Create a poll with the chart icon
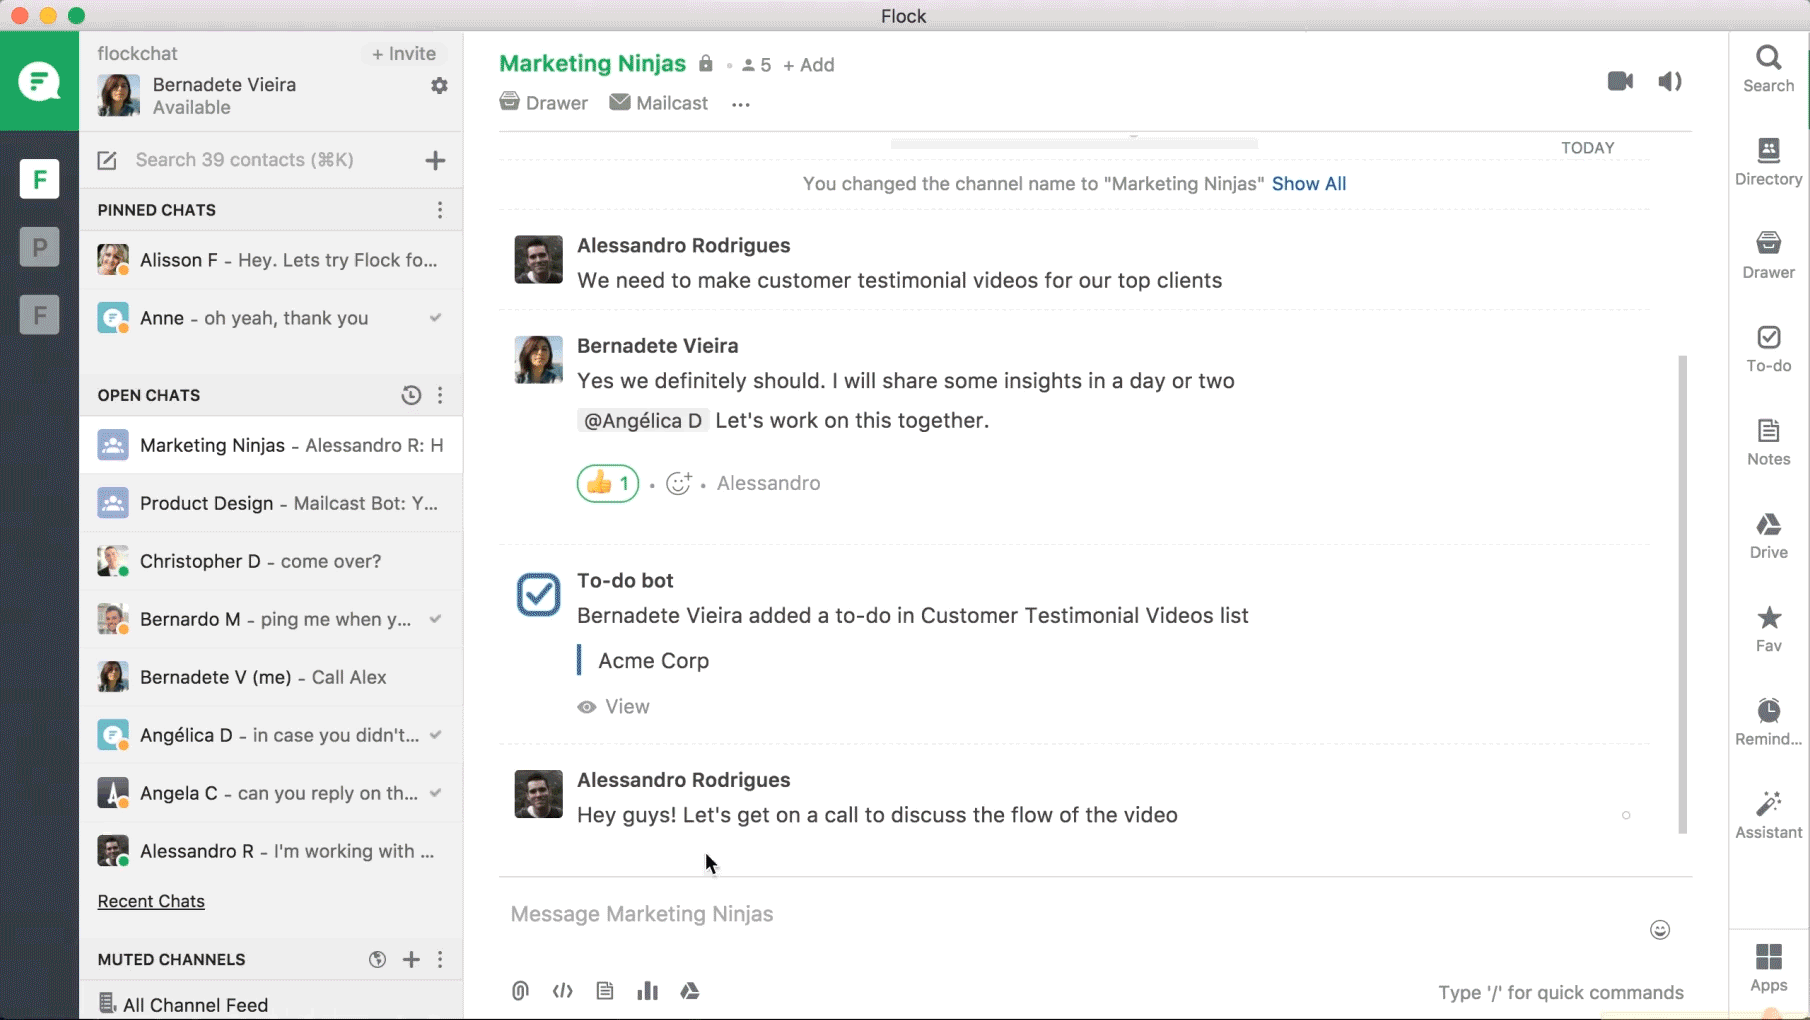Image resolution: width=1810 pixels, height=1020 pixels. pos(647,991)
